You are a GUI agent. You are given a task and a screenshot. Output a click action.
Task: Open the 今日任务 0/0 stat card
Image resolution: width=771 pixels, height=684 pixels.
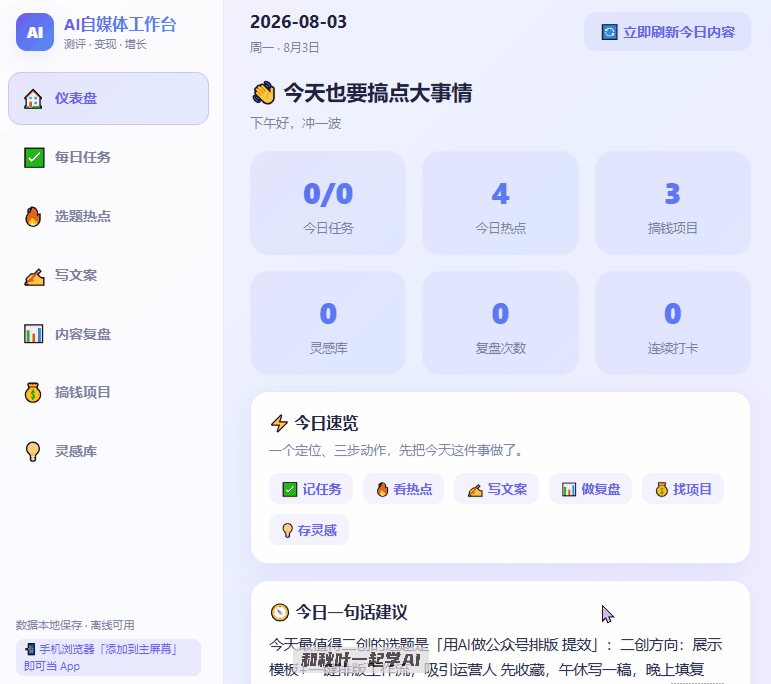(328, 203)
